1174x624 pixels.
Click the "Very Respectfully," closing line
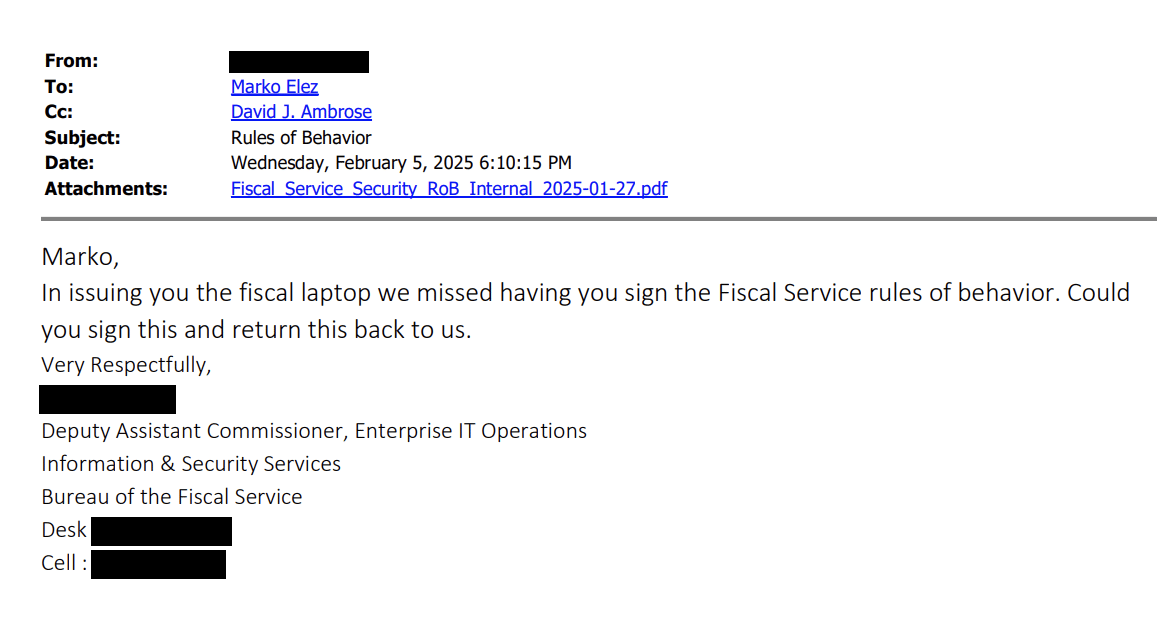(x=126, y=365)
